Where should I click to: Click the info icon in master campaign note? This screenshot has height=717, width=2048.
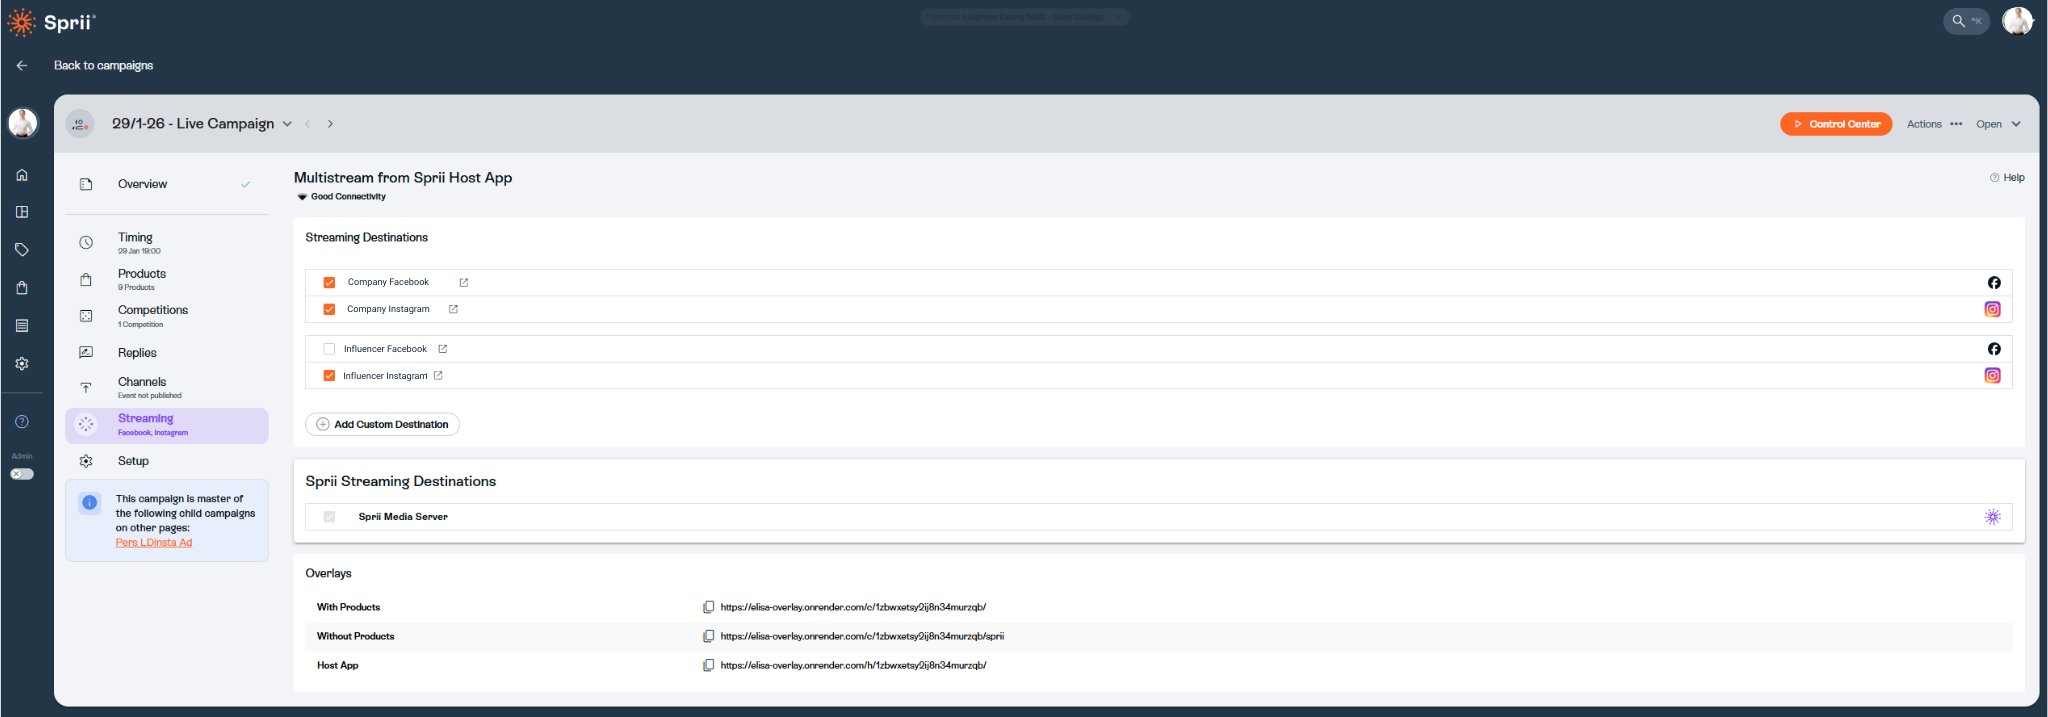point(90,503)
